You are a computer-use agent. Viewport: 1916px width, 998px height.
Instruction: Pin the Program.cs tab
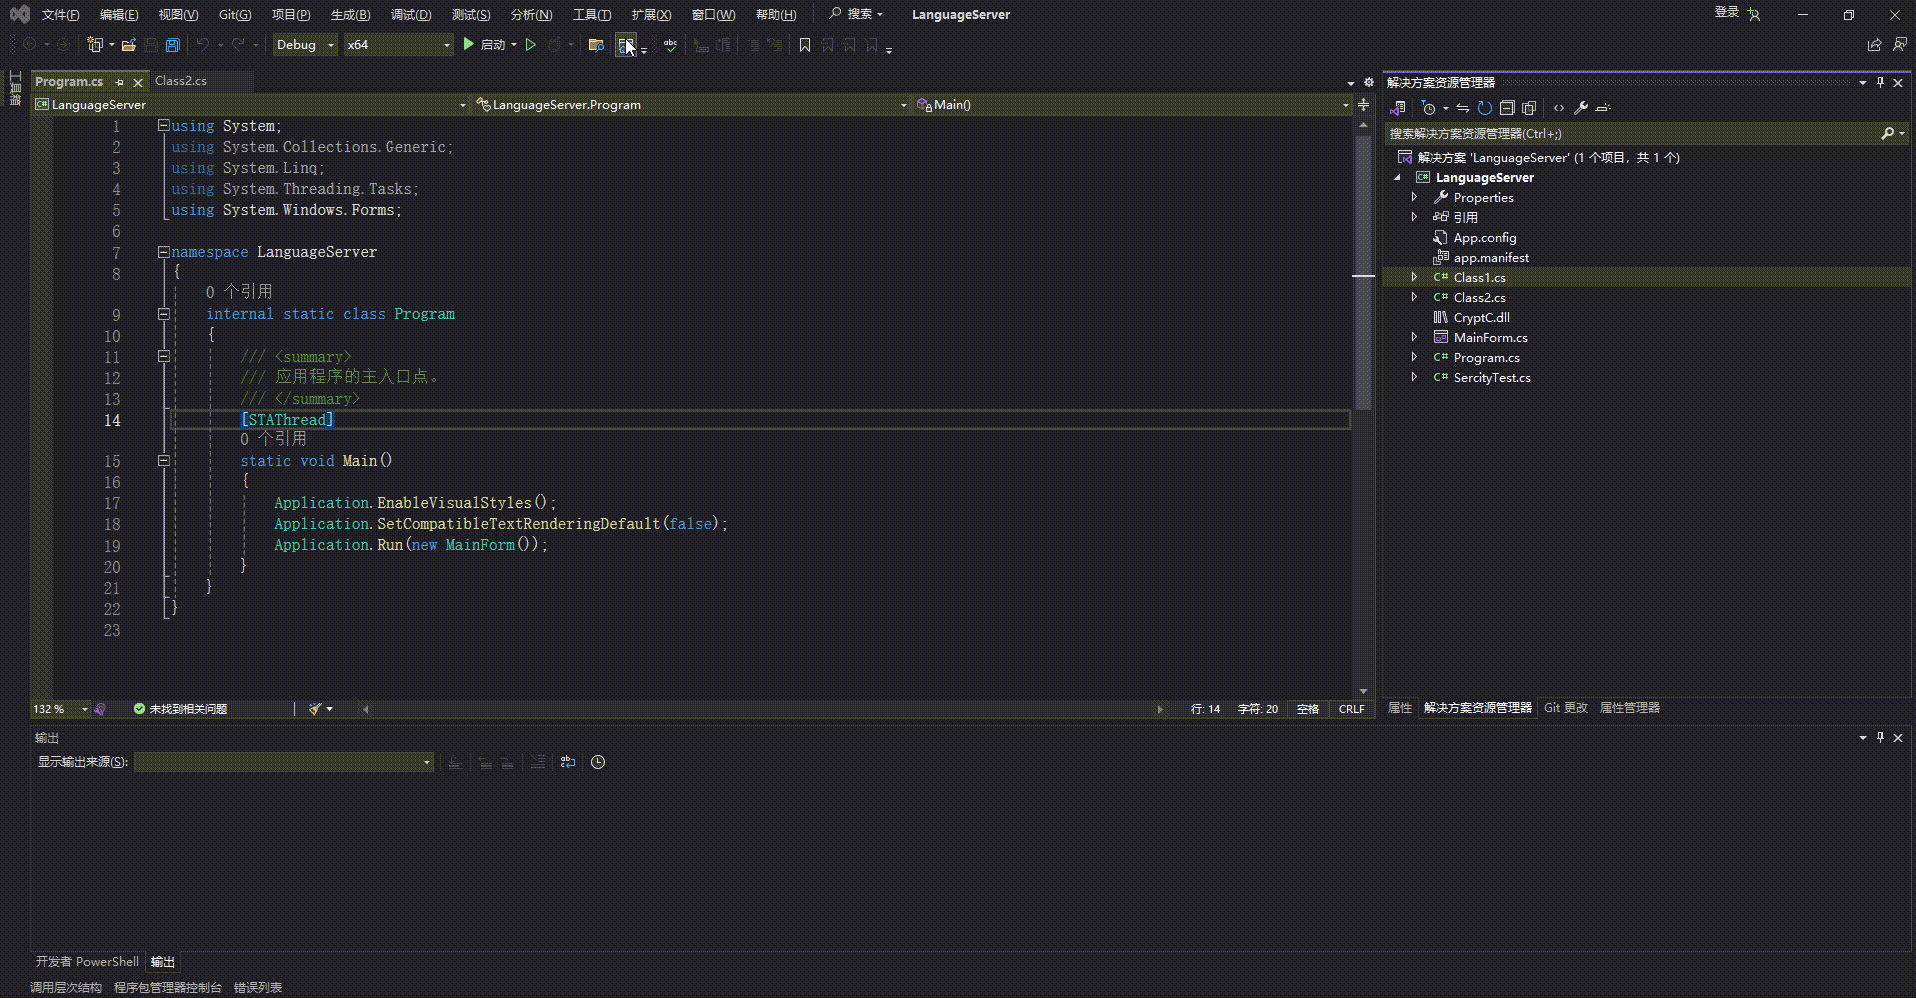click(x=119, y=82)
